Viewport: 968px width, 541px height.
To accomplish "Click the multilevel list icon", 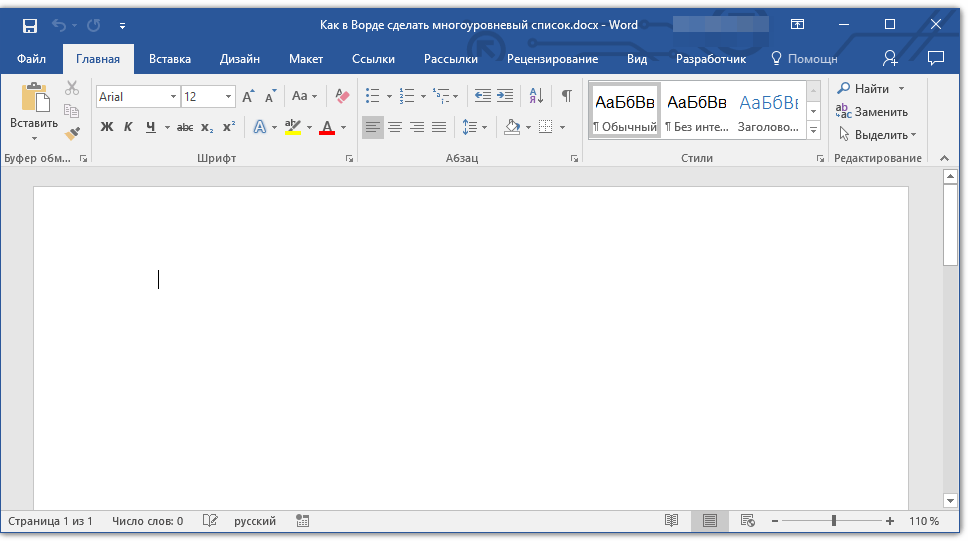I will click(442, 96).
